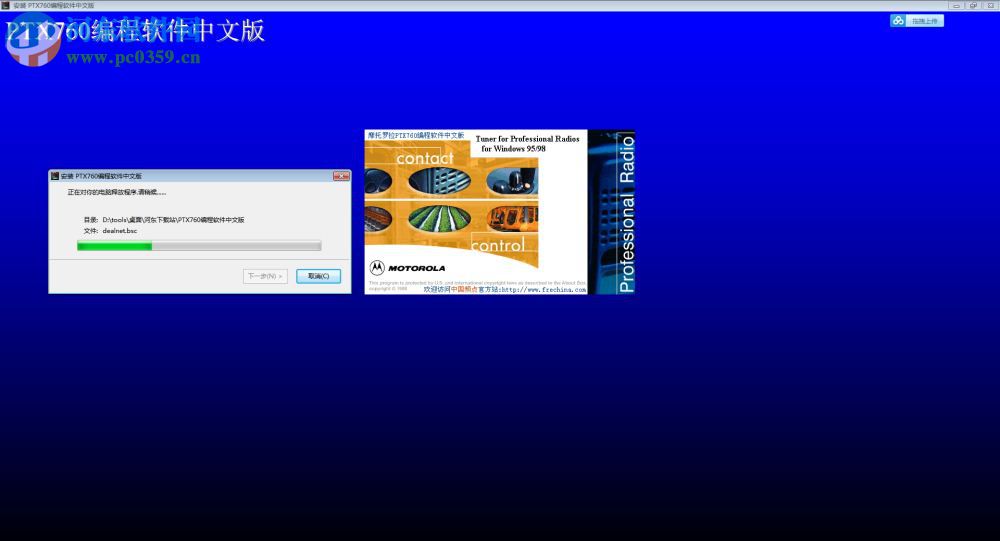Click the 'control' word on the splash image

point(497,245)
